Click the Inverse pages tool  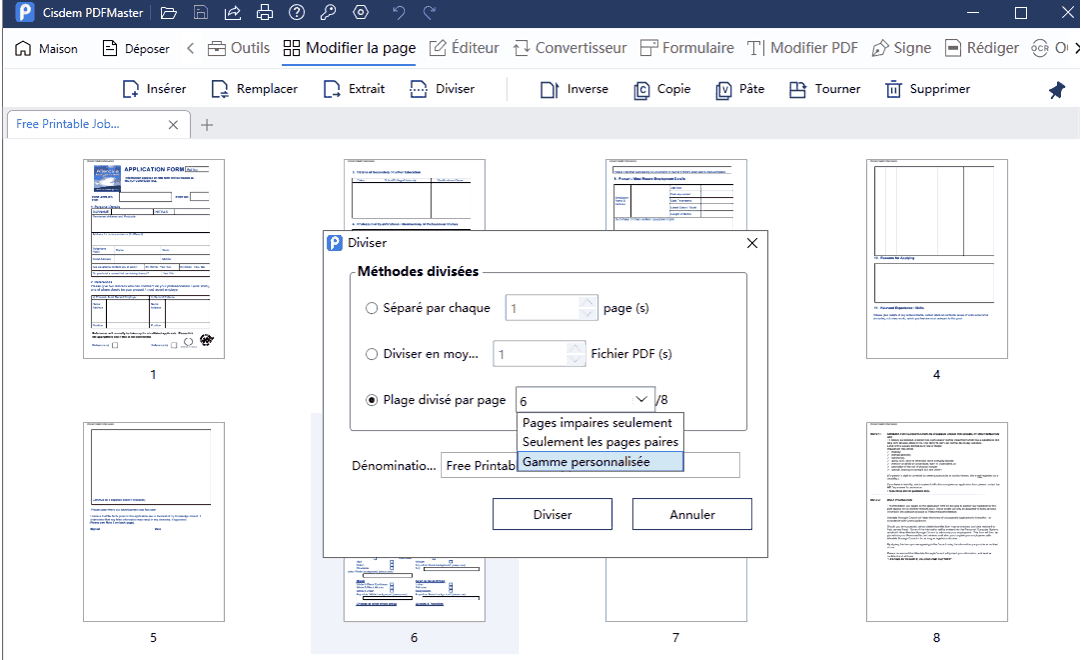574,89
